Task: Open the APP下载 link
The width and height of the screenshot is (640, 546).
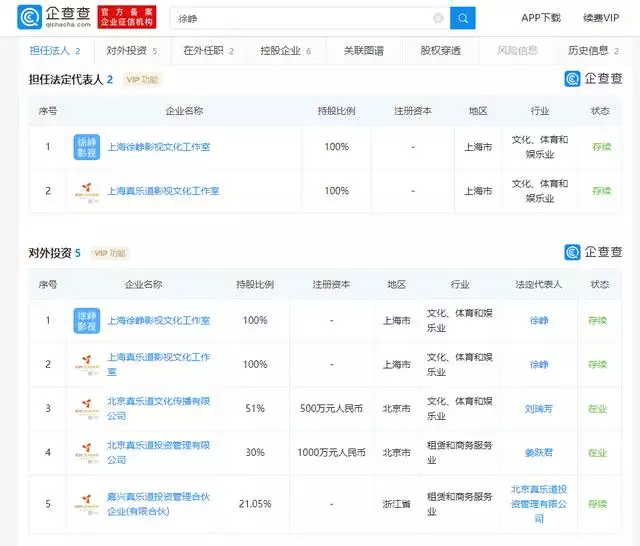Action: [x=541, y=18]
